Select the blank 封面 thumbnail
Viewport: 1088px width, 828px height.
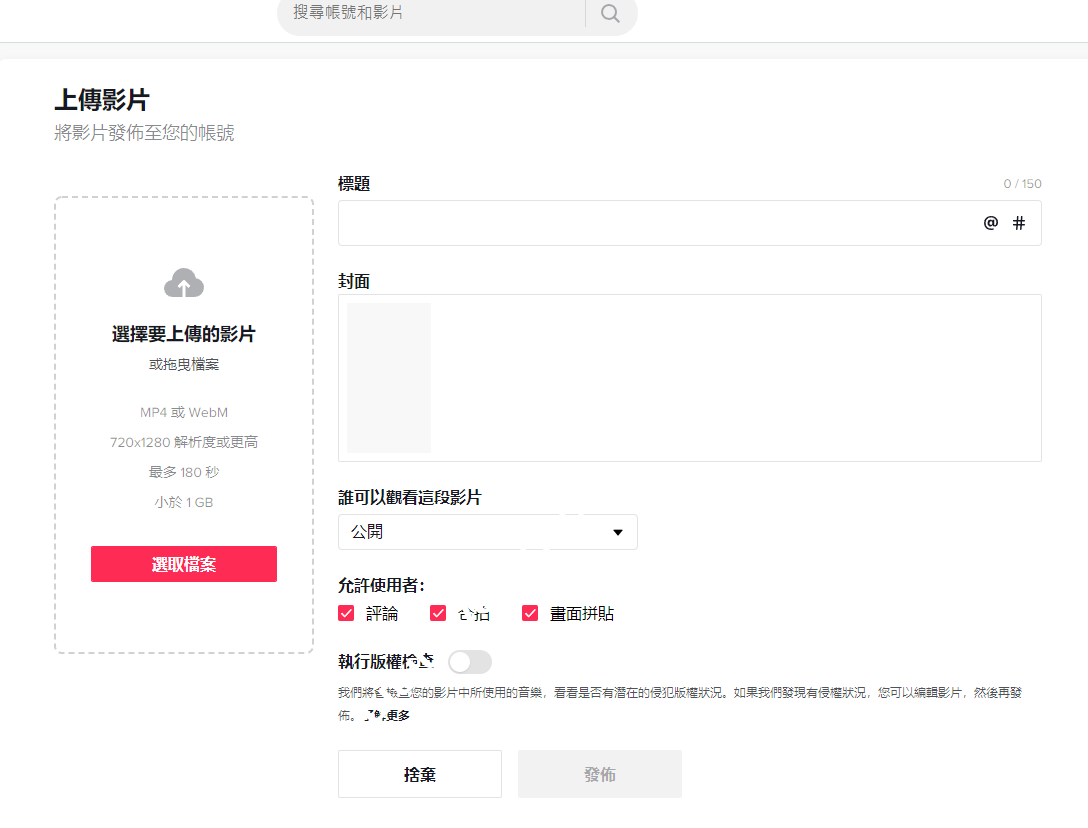389,378
